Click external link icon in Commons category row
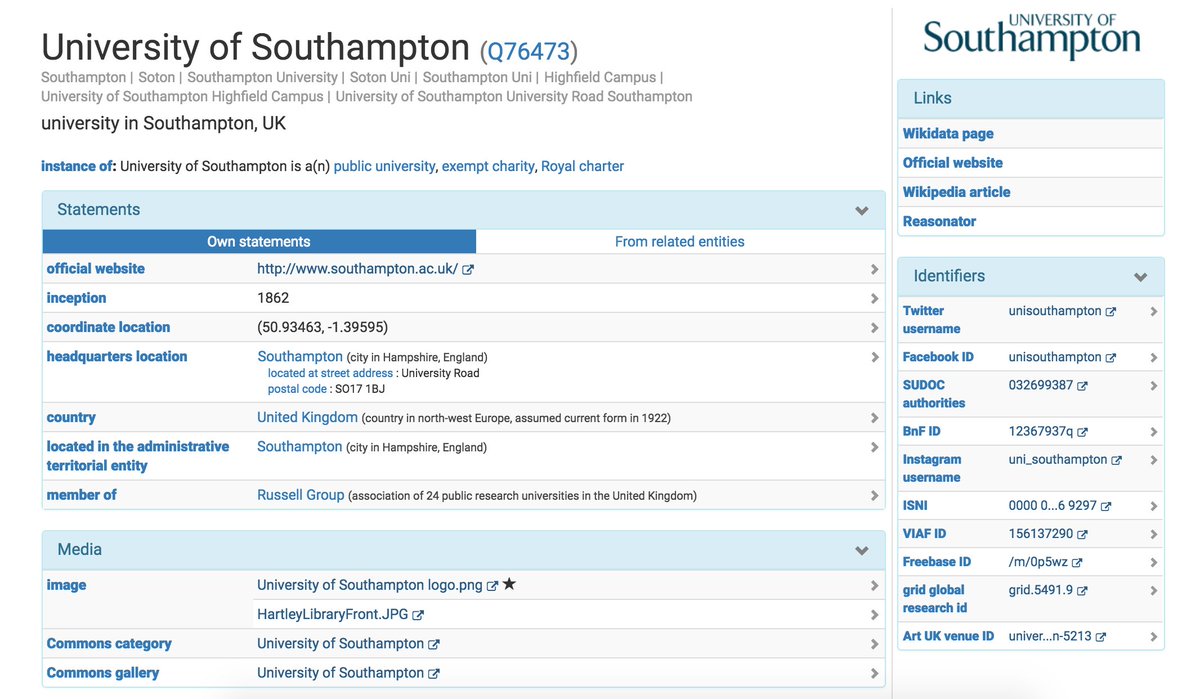Screen dimensions: 1200x699 click(434, 645)
